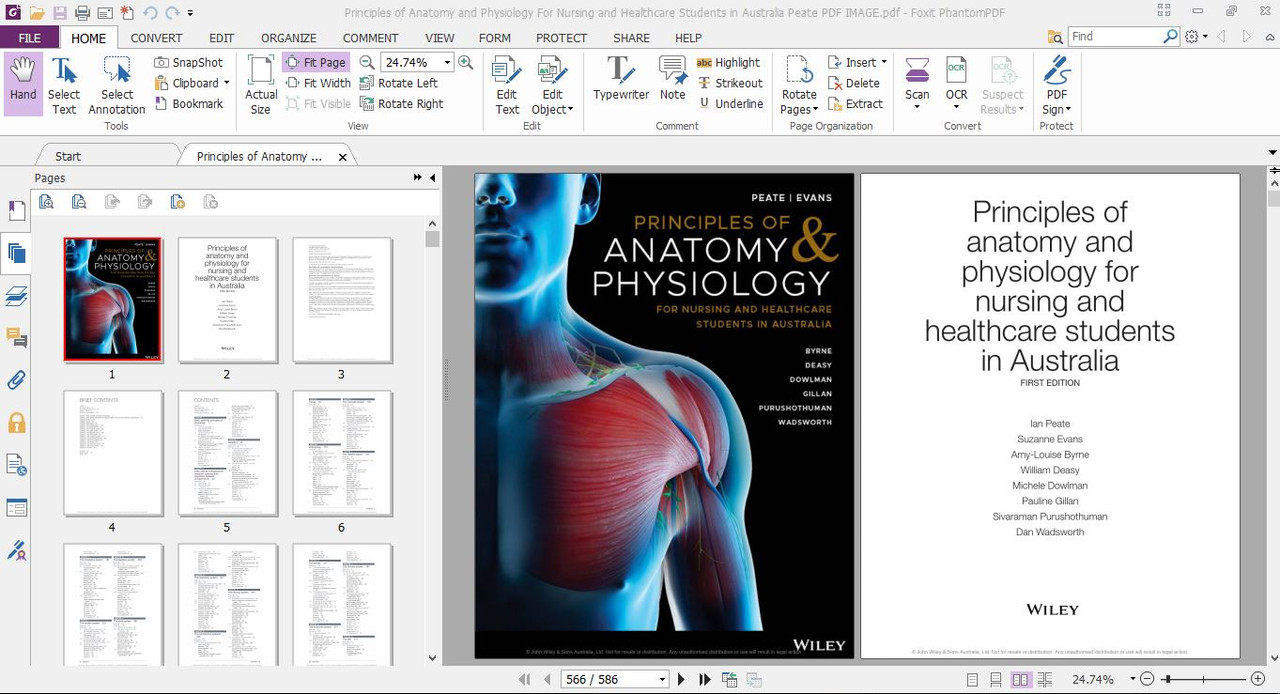Open the ribbon zoom percentage dropdown
This screenshot has height=694, width=1280.
448,62
